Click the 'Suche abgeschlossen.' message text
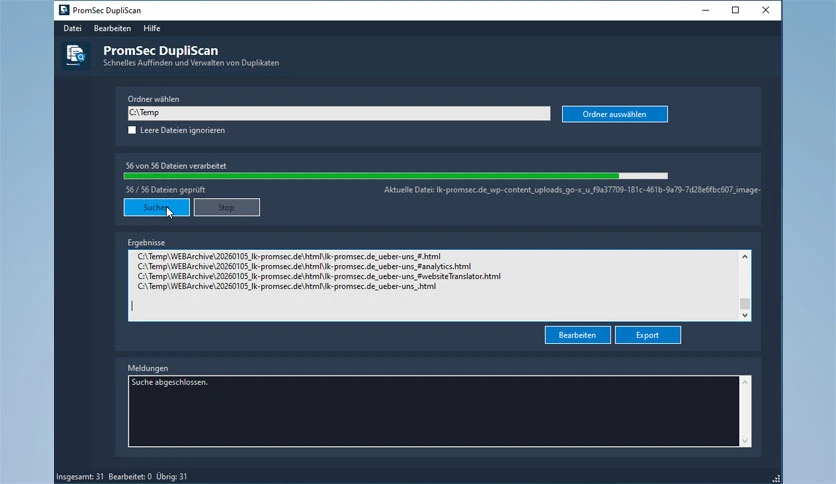This screenshot has width=836, height=484. click(x=170, y=382)
